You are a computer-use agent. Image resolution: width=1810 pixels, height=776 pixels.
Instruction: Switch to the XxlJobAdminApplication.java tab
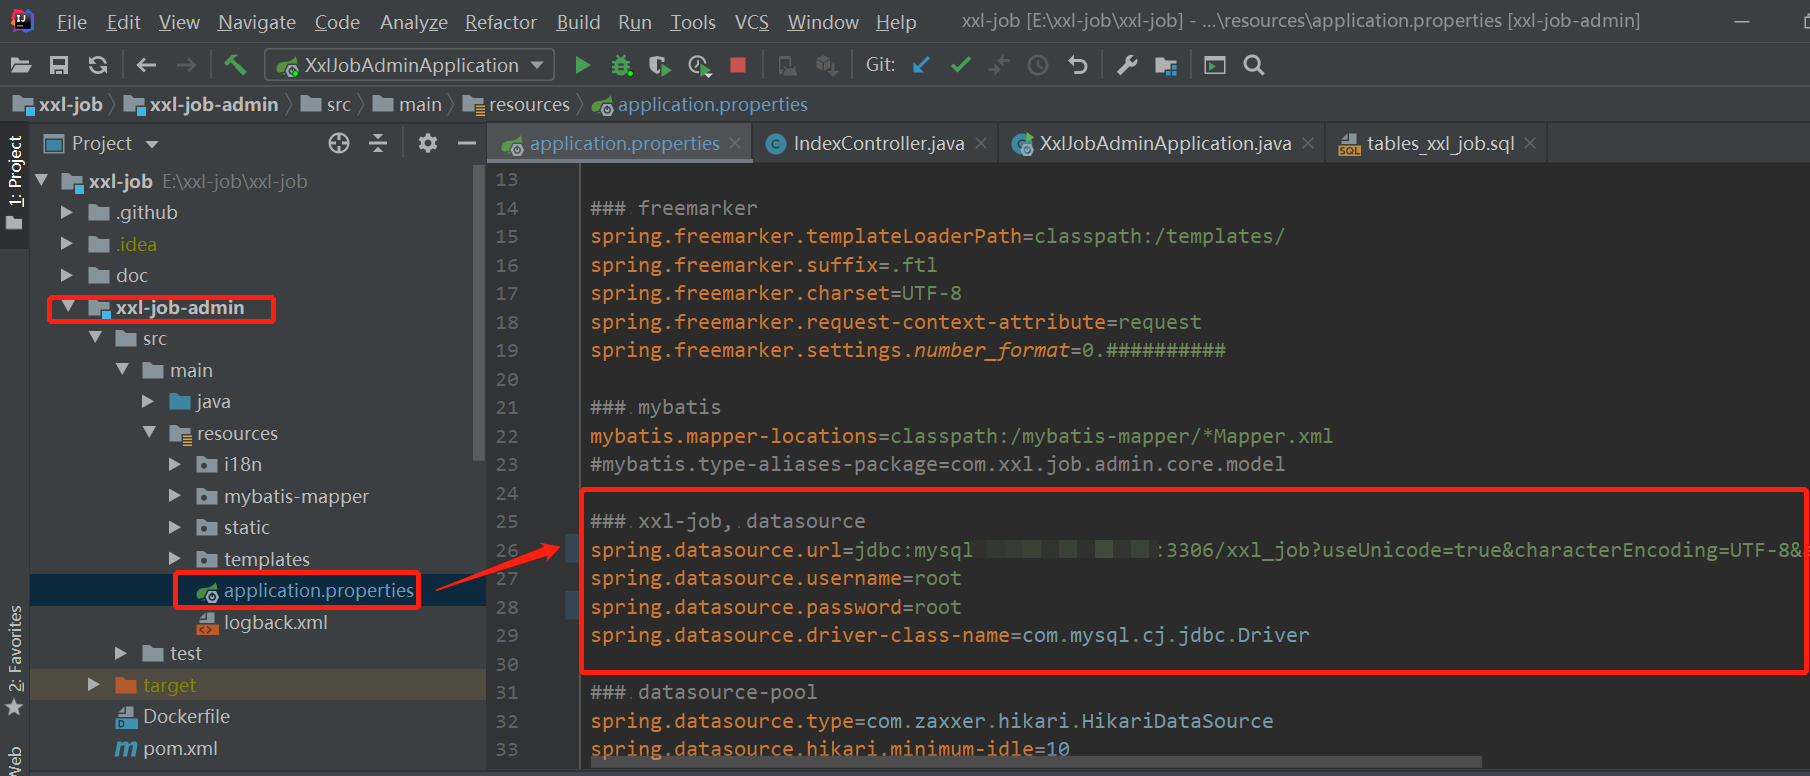point(1164,143)
